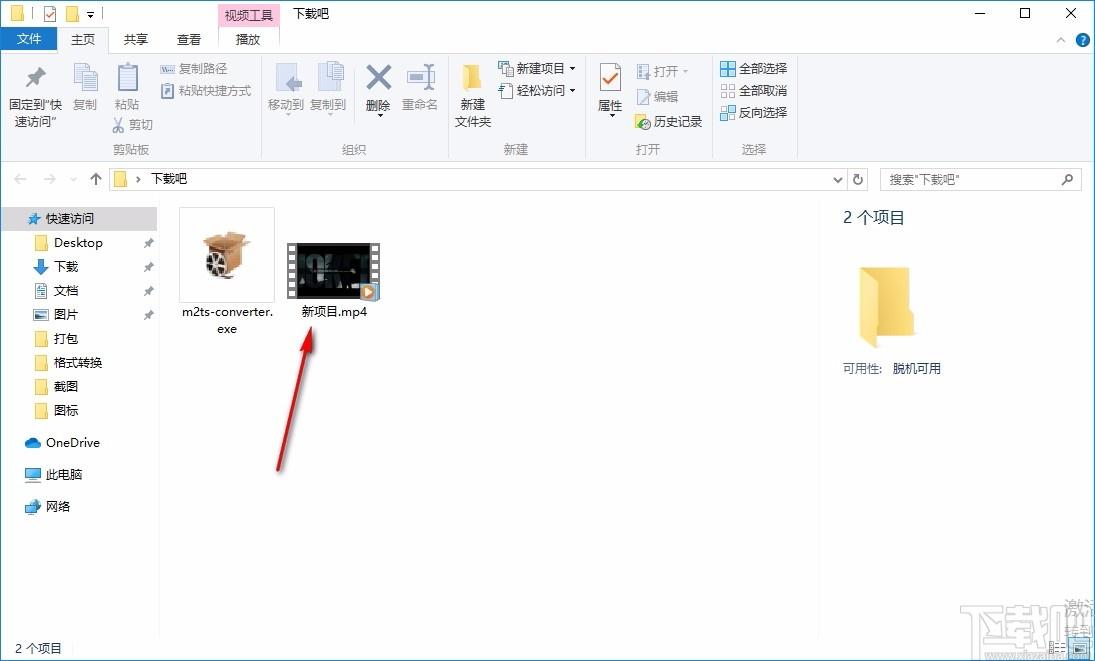Switch to the Share tab
The image size is (1095, 661).
135,39
